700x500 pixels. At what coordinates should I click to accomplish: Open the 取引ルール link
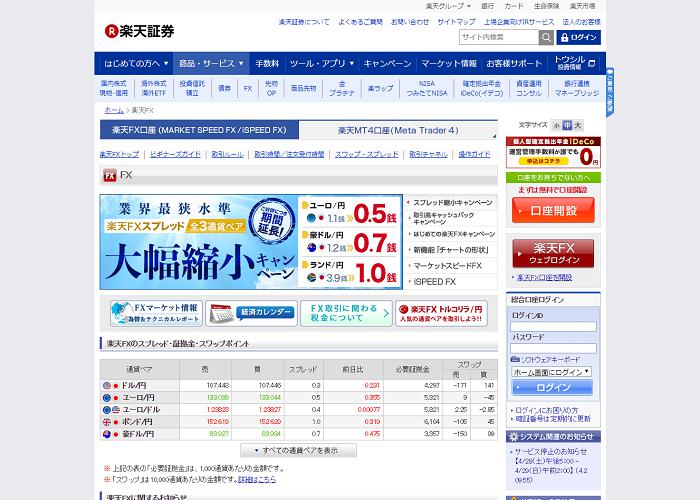227,154
